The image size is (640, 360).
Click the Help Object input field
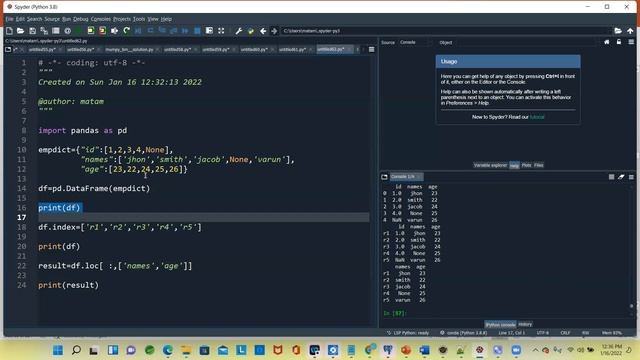[x=527, y=42]
